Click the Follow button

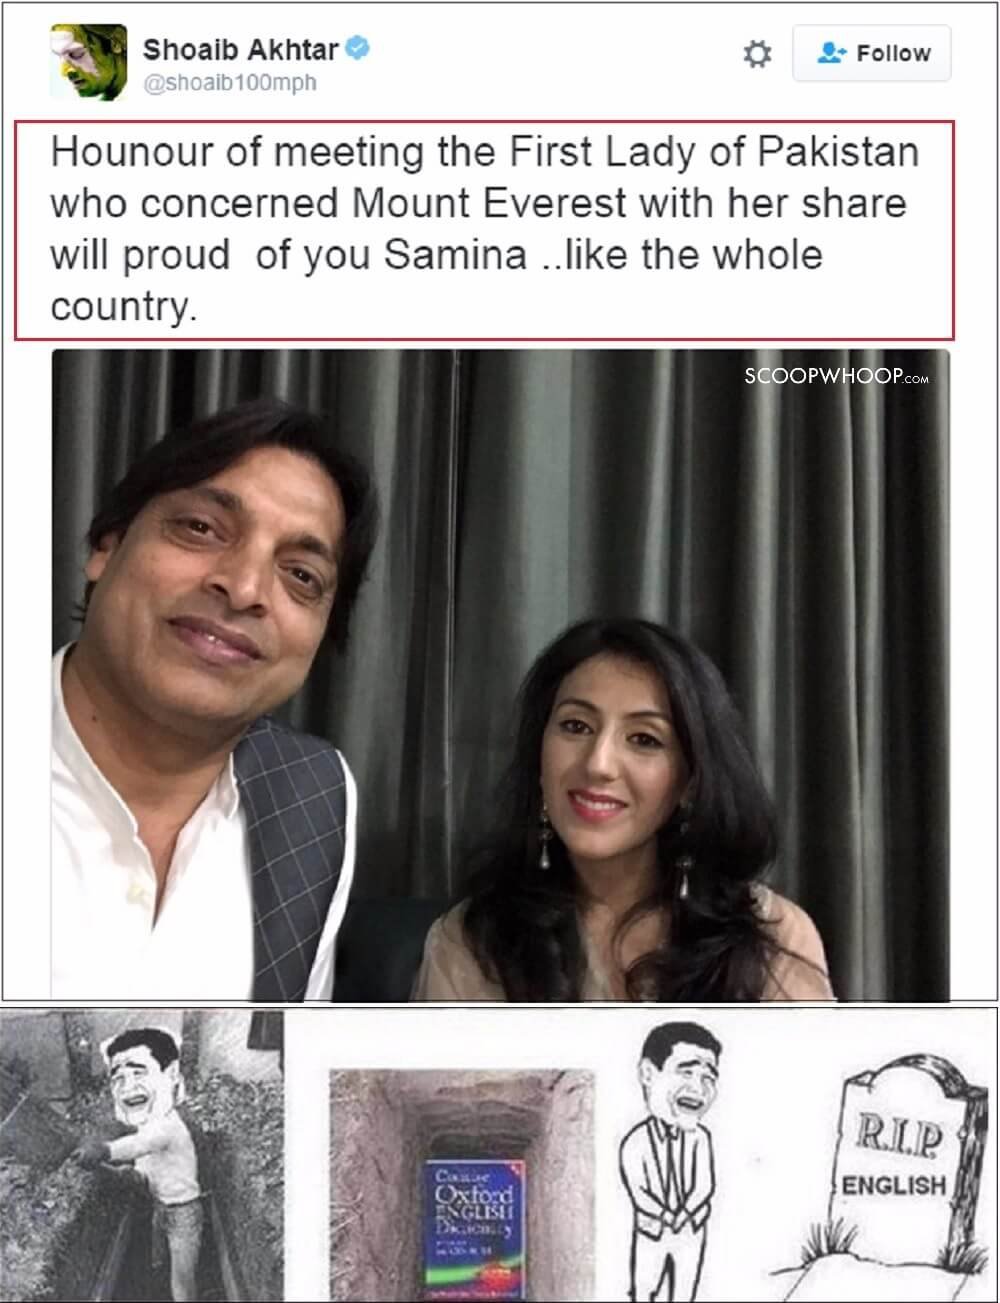click(x=872, y=53)
